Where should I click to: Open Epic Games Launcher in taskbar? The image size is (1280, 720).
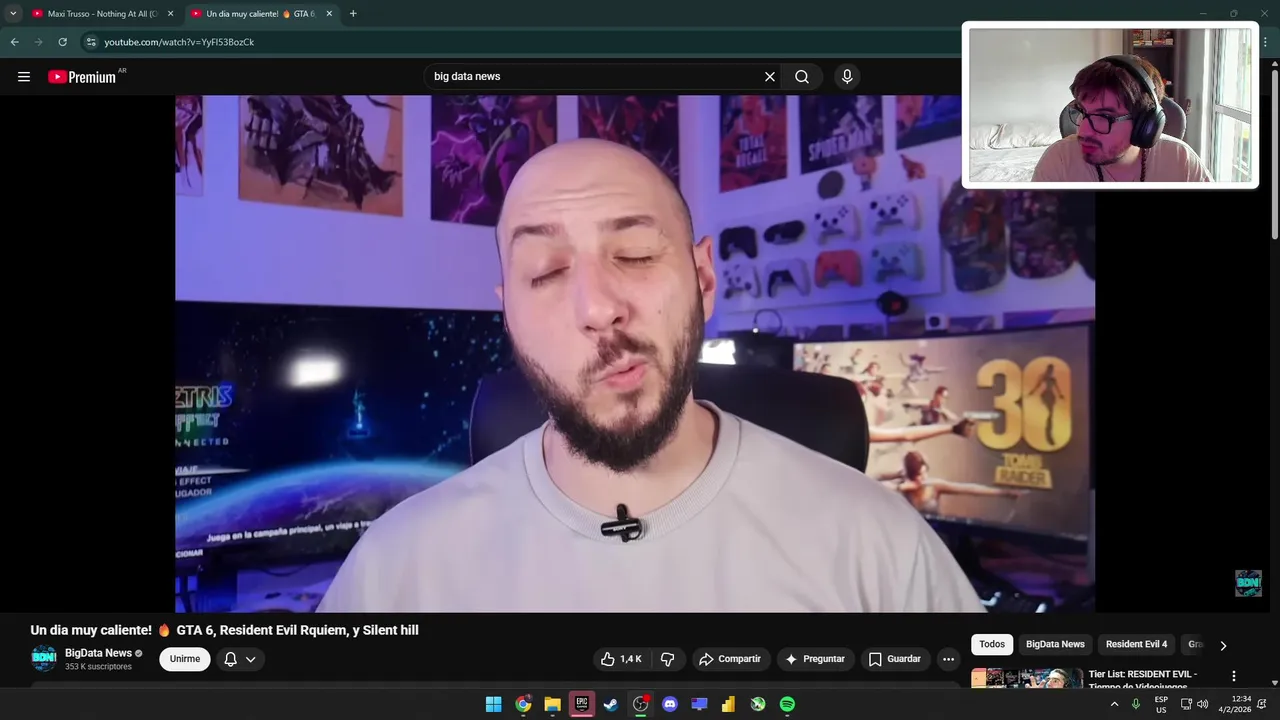(x=582, y=704)
